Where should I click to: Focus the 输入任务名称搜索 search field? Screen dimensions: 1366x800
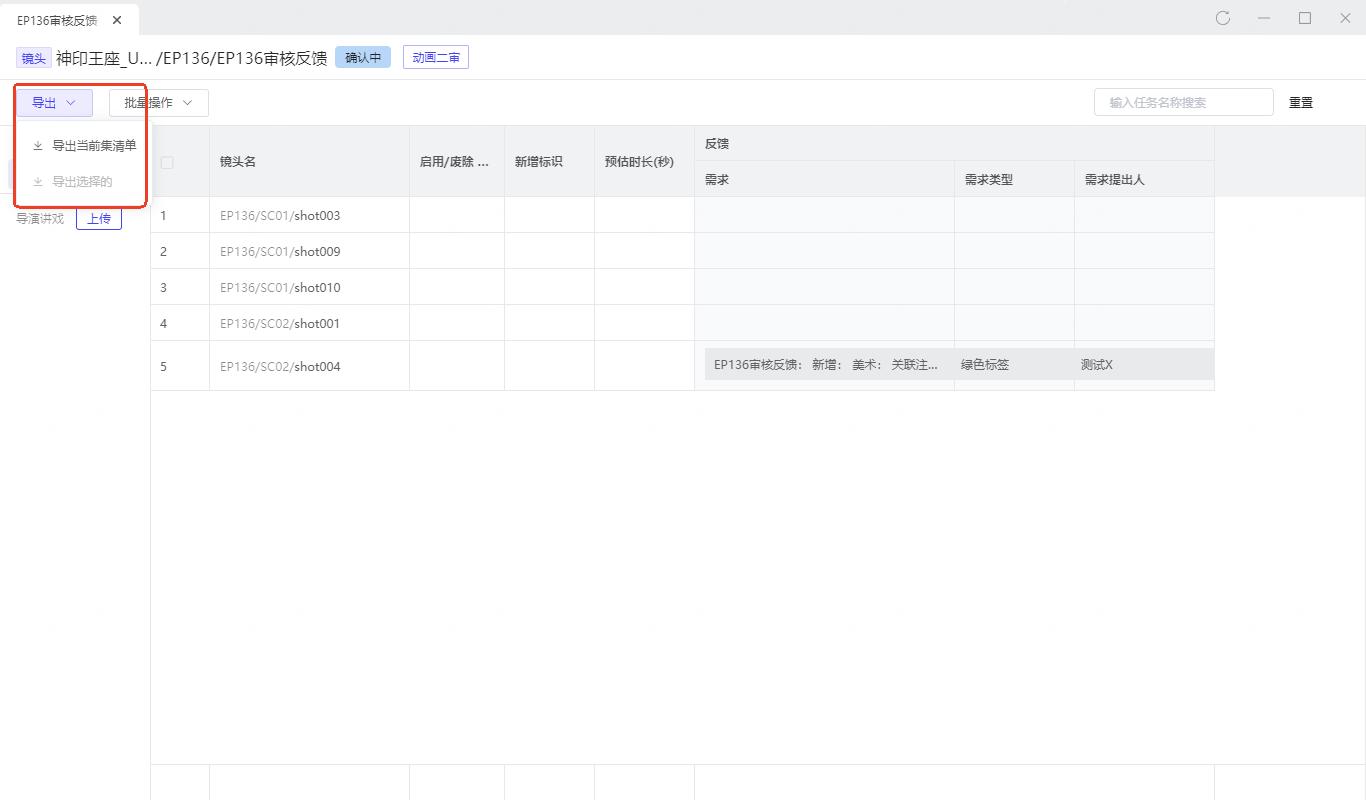point(1183,102)
